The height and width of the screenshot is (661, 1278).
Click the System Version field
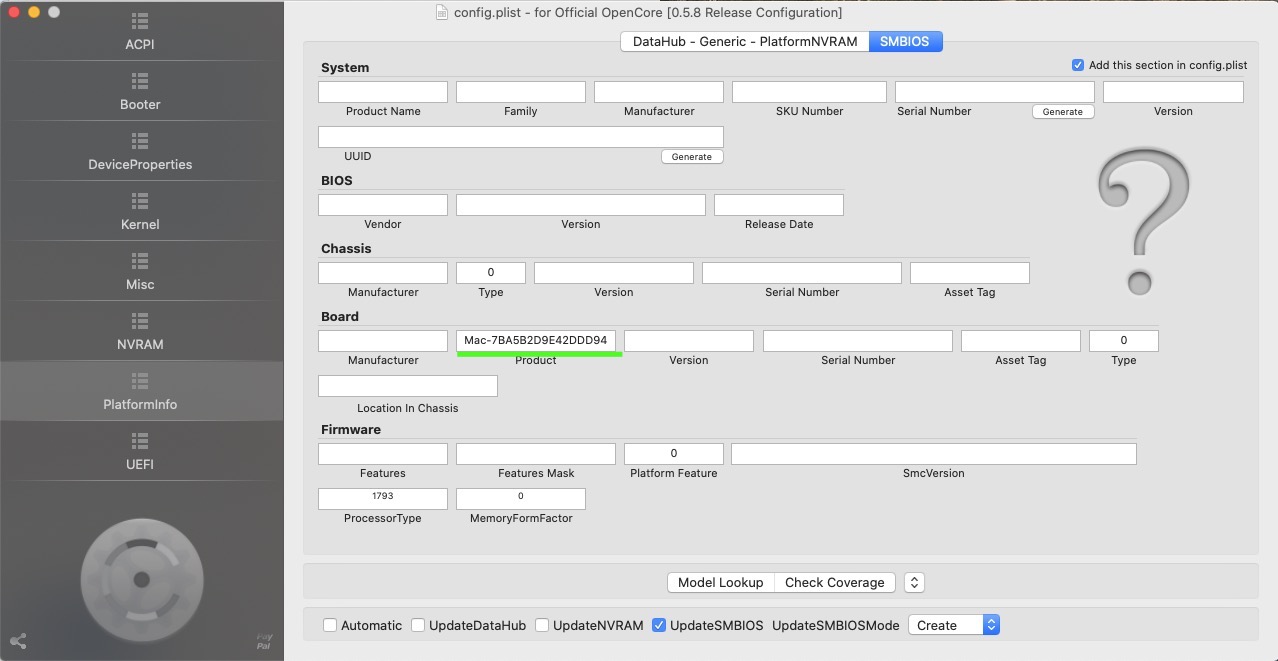pos(1173,92)
